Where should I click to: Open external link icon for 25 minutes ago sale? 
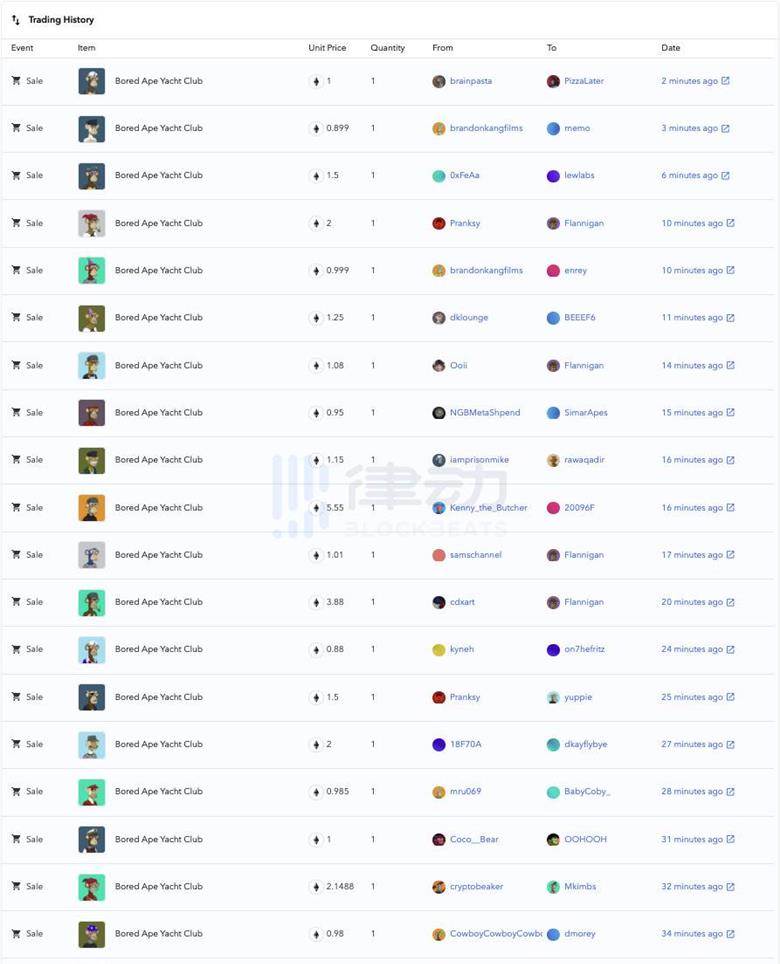pos(730,697)
